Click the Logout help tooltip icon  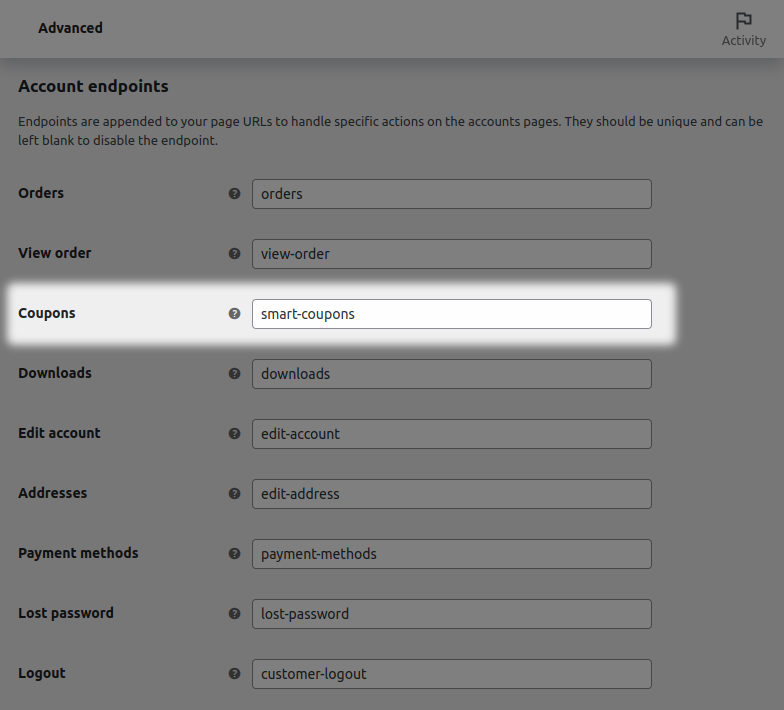pyautogui.click(x=234, y=674)
